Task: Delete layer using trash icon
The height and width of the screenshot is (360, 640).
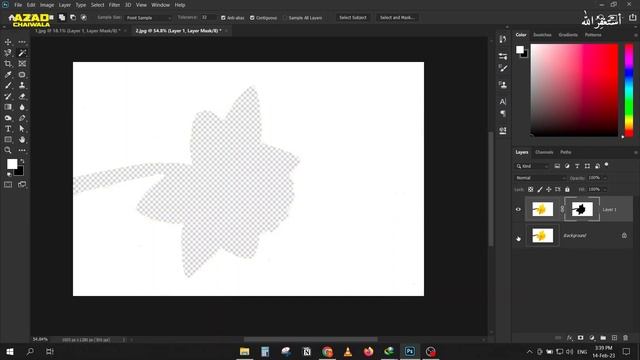Action: point(625,338)
